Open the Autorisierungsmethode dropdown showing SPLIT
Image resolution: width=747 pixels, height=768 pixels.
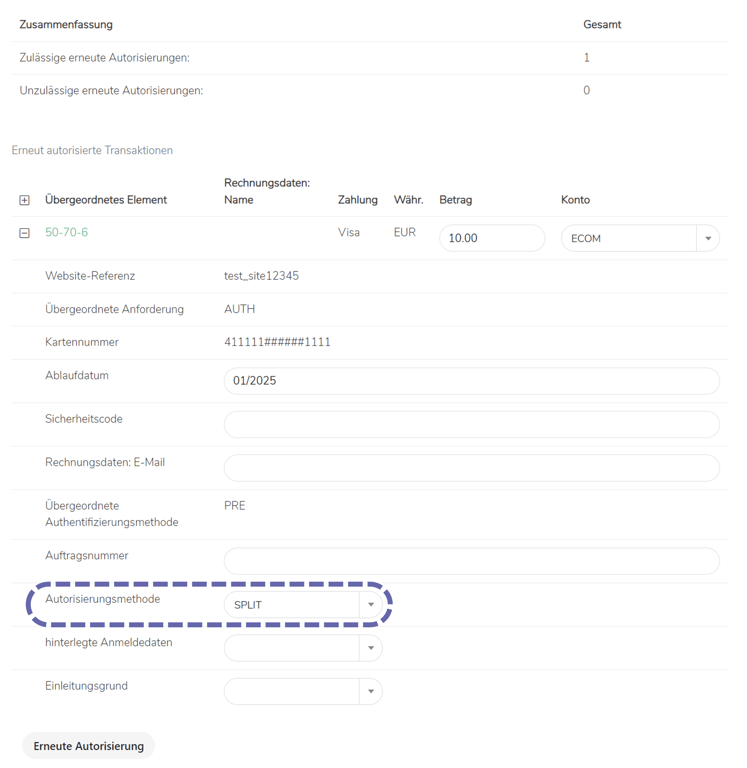pyautogui.click(x=303, y=604)
